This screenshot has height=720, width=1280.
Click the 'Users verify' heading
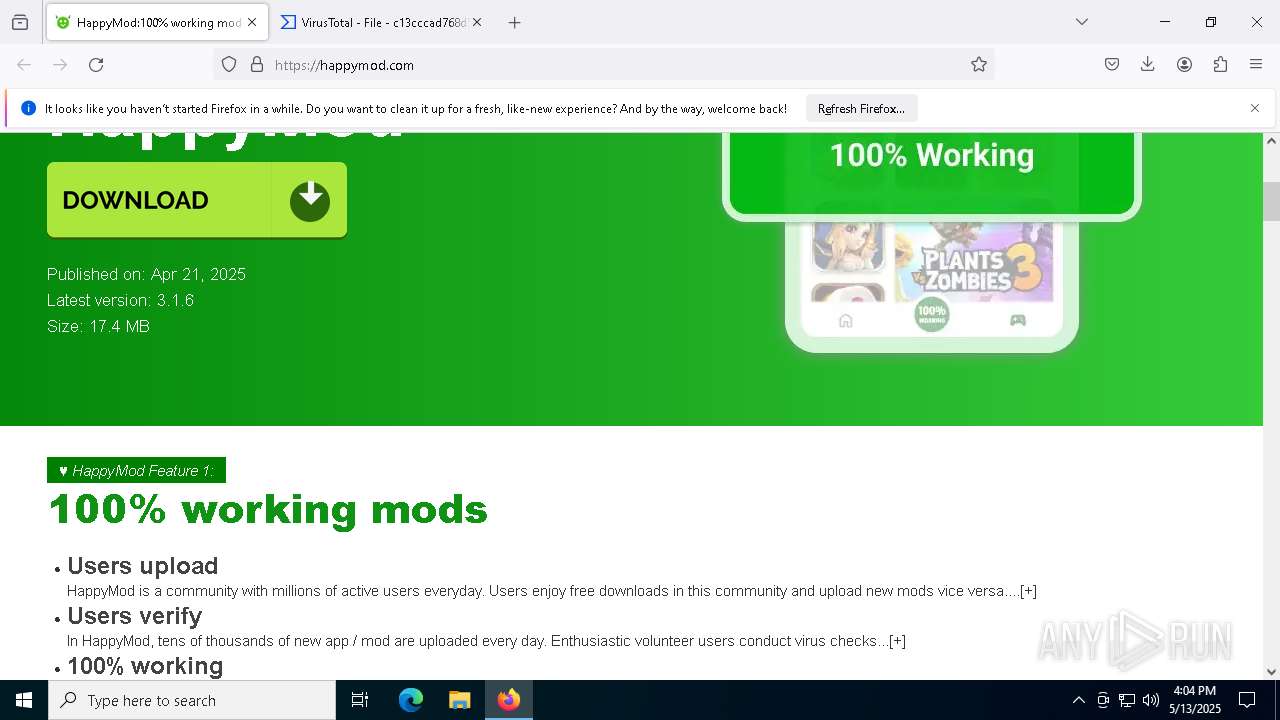click(x=135, y=616)
